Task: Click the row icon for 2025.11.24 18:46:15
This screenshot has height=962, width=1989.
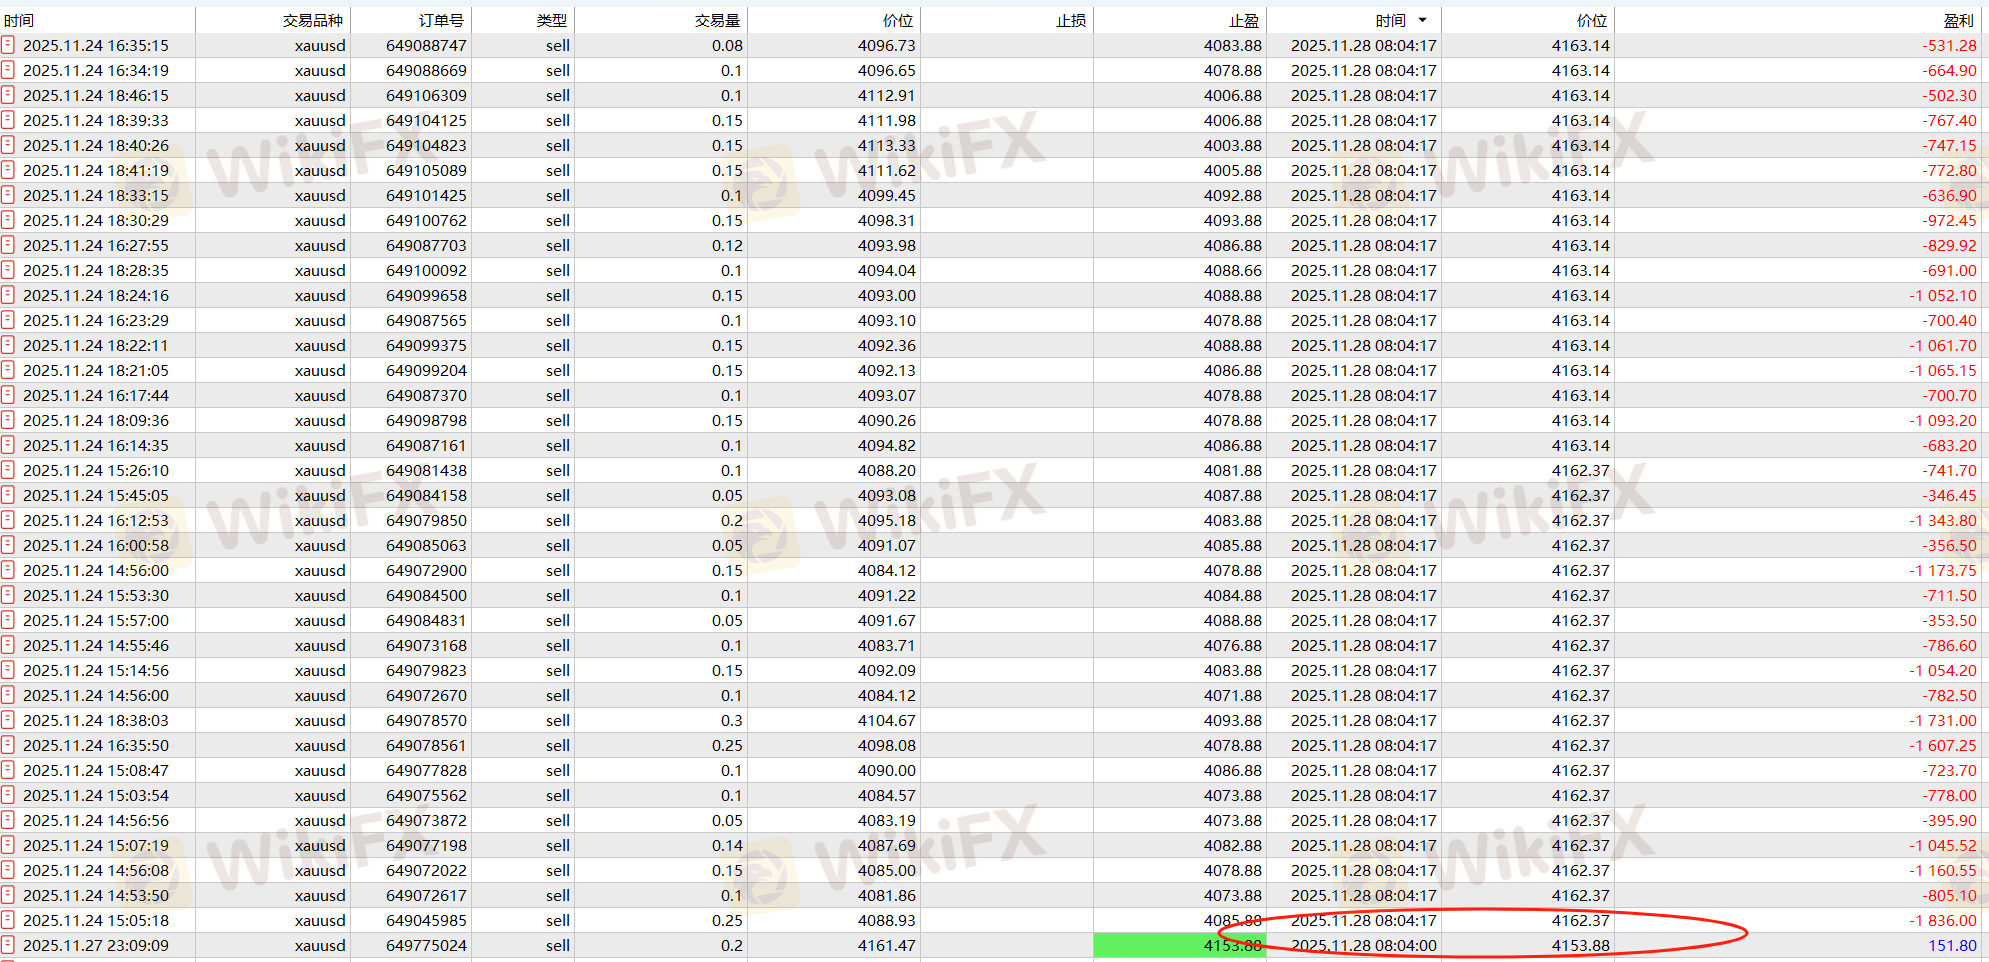Action: point(8,95)
